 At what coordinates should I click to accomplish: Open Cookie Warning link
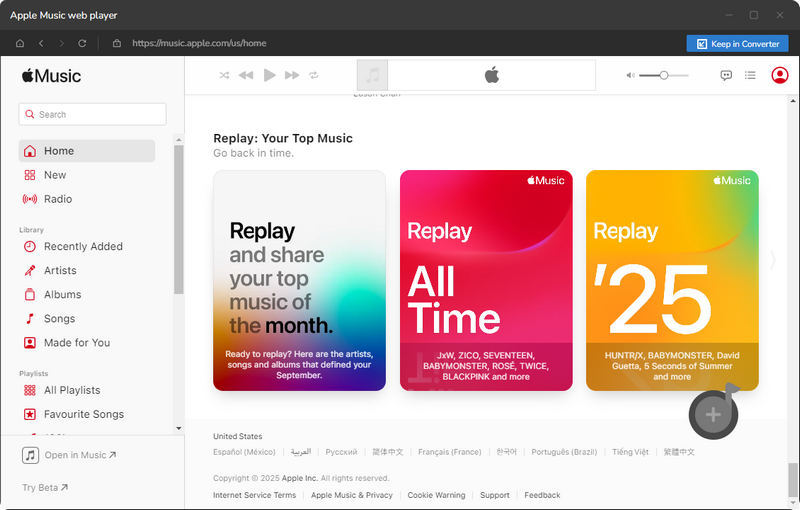point(436,495)
